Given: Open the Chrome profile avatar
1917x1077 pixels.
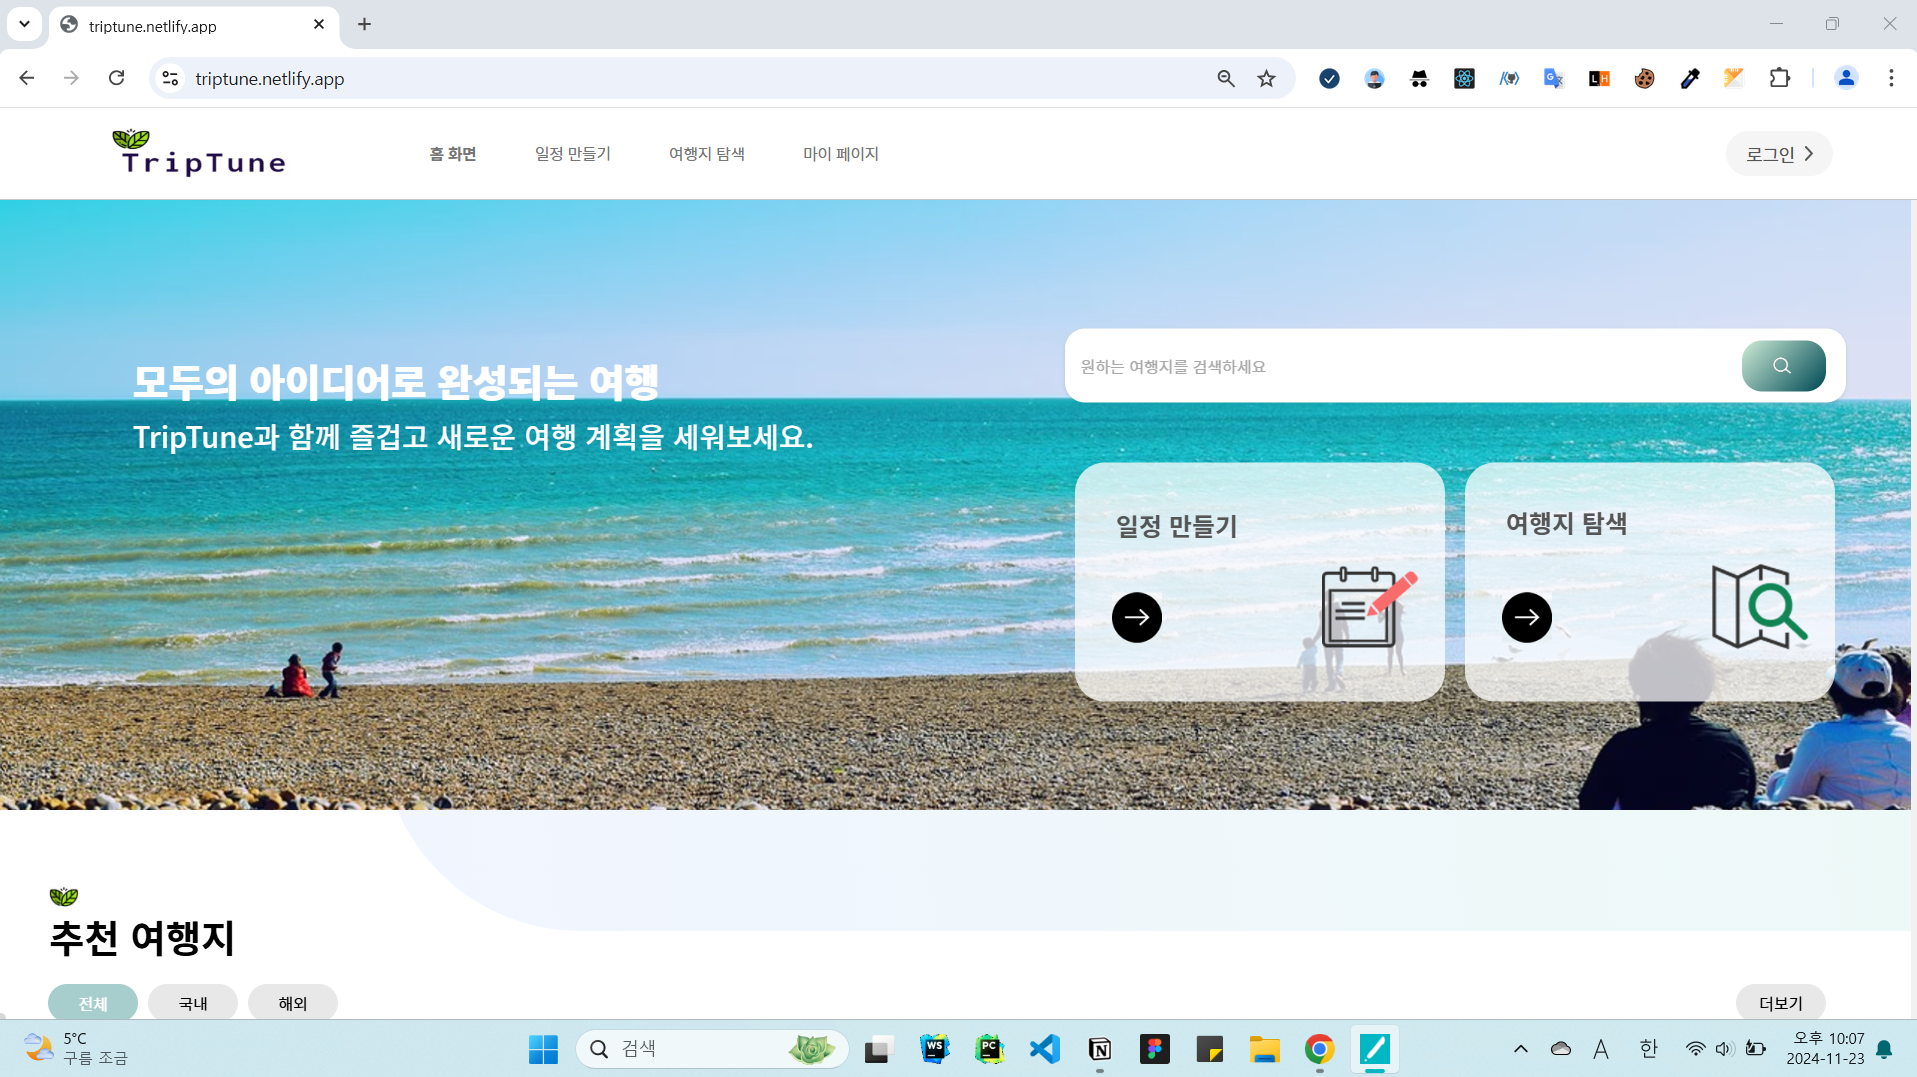Looking at the screenshot, I should pos(1845,78).
